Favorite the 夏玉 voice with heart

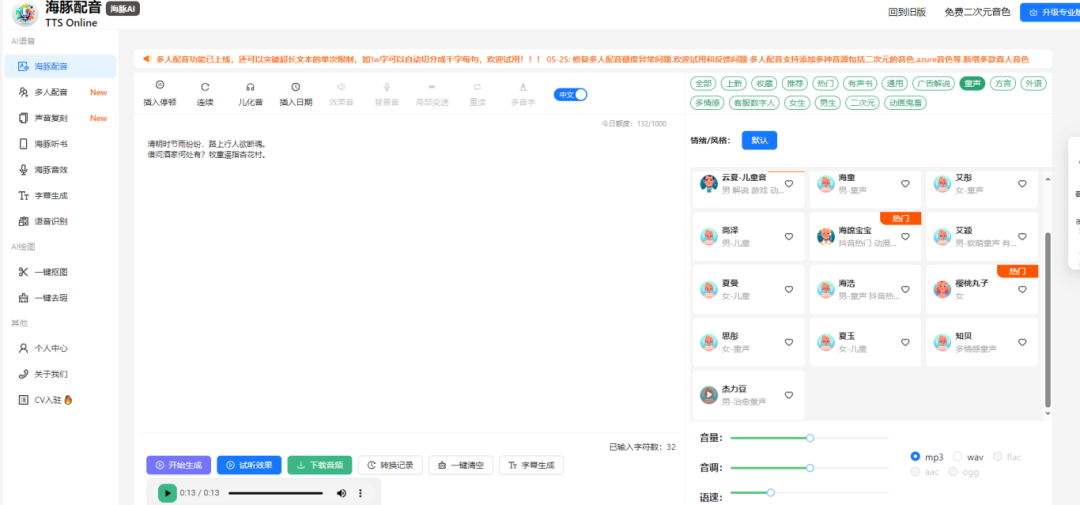coord(906,342)
